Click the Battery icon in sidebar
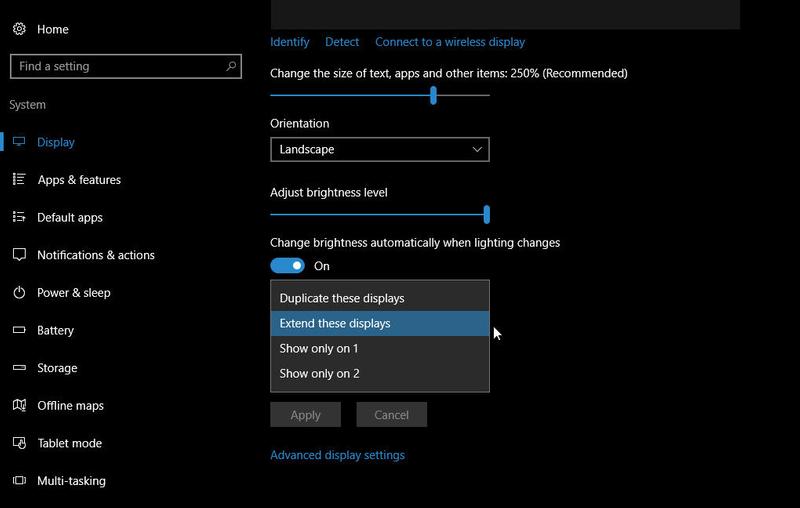The height and width of the screenshot is (508, 800). point(19,329)
